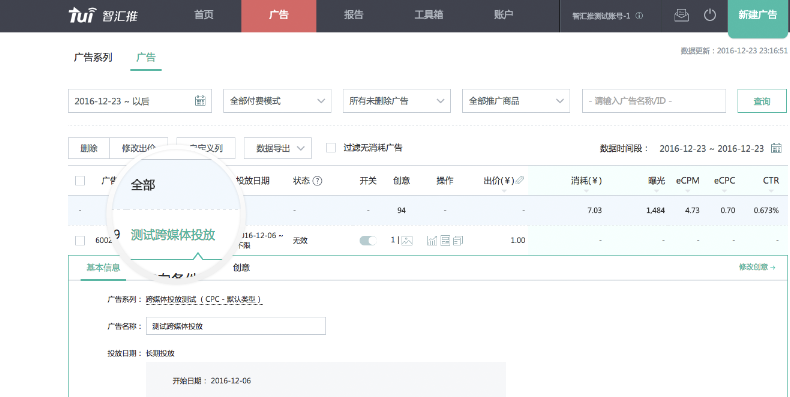
Task: Click the eCPC column header
Action: point(724,180)
